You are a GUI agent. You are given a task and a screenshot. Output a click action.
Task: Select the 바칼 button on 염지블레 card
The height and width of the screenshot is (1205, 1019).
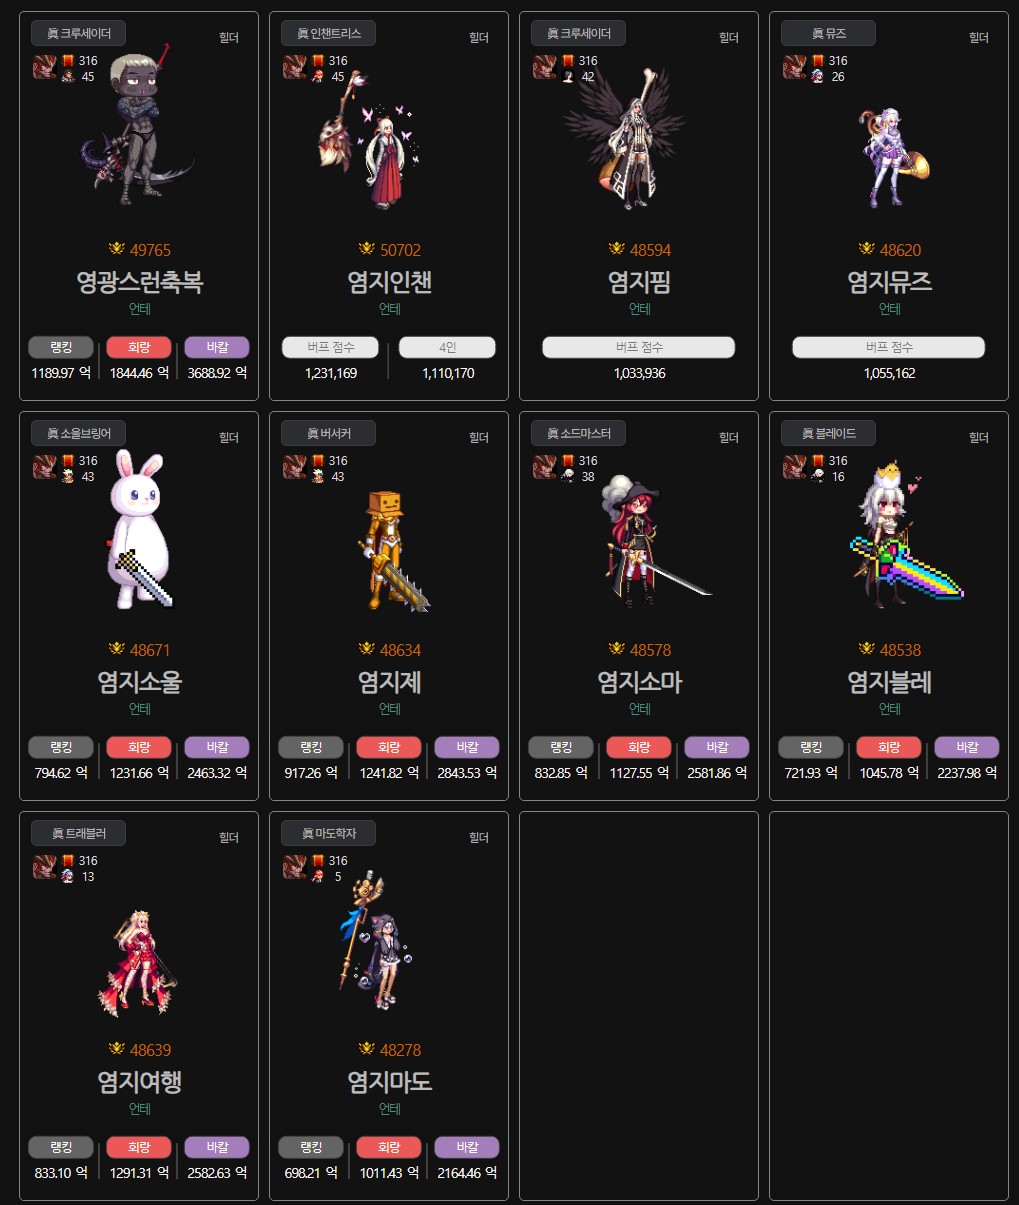click(967, 747)
